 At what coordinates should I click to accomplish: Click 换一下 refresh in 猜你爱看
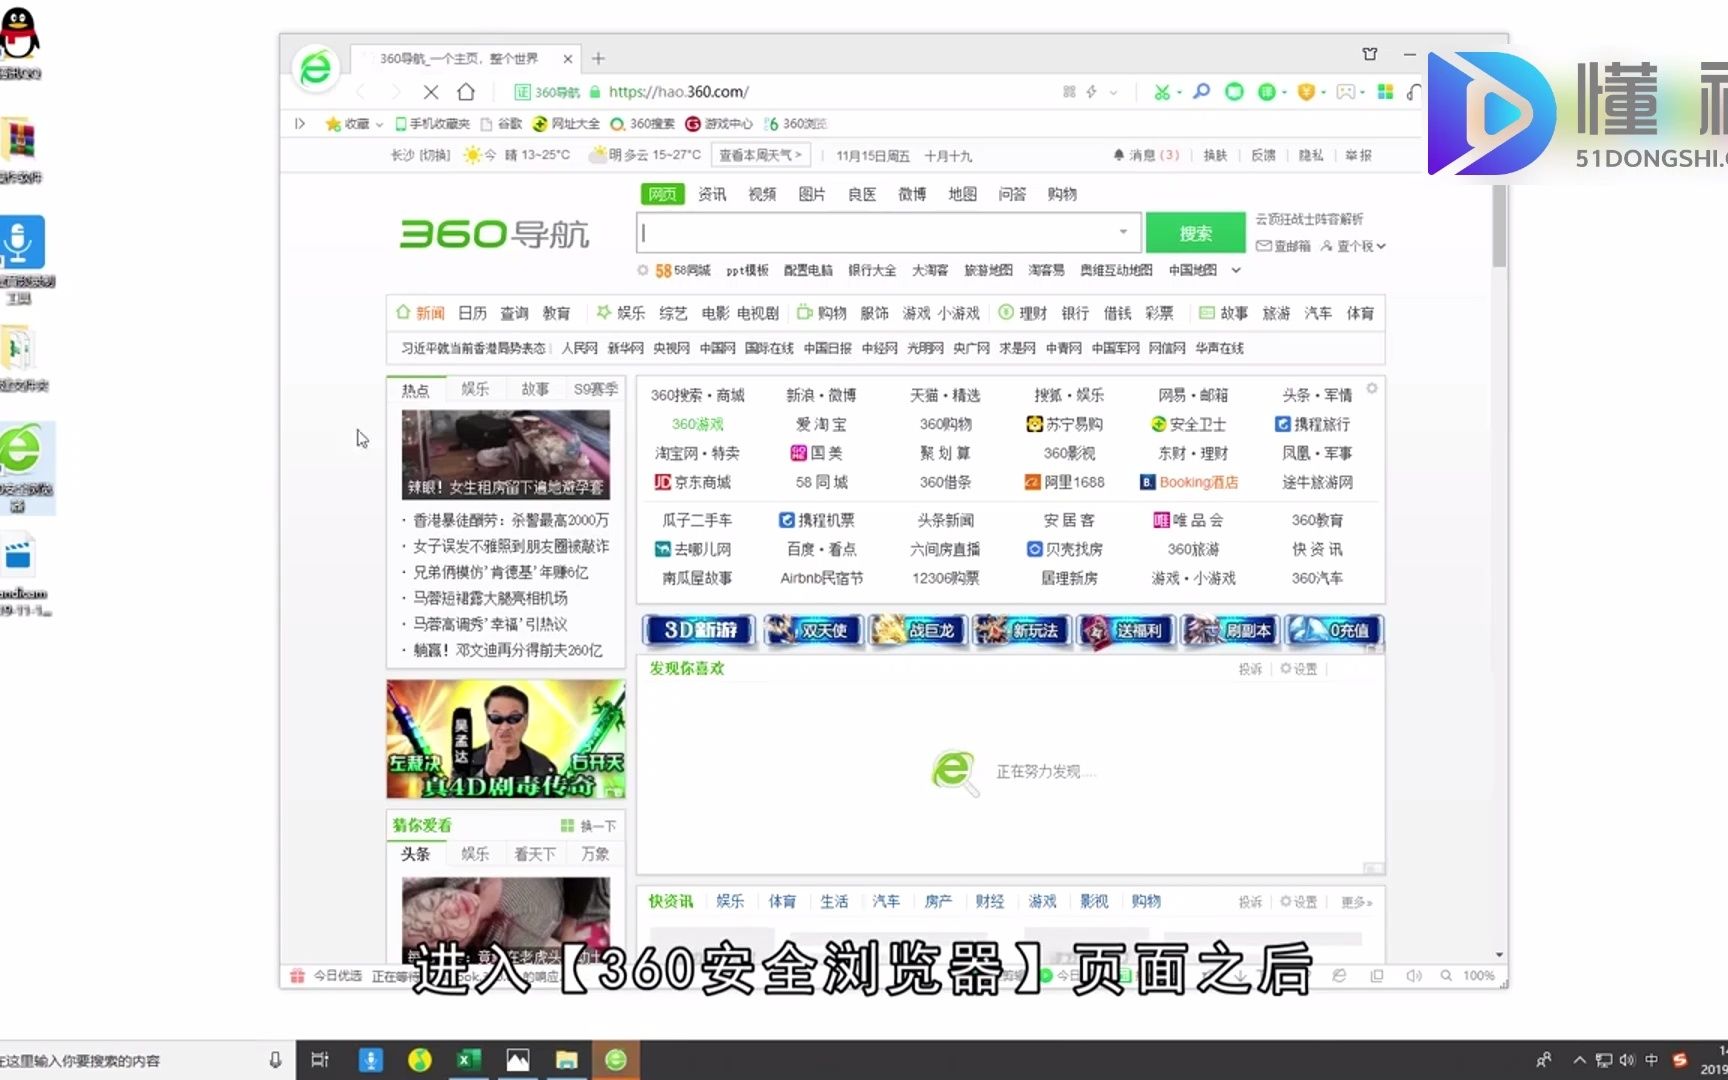click(x=588, y=826)
